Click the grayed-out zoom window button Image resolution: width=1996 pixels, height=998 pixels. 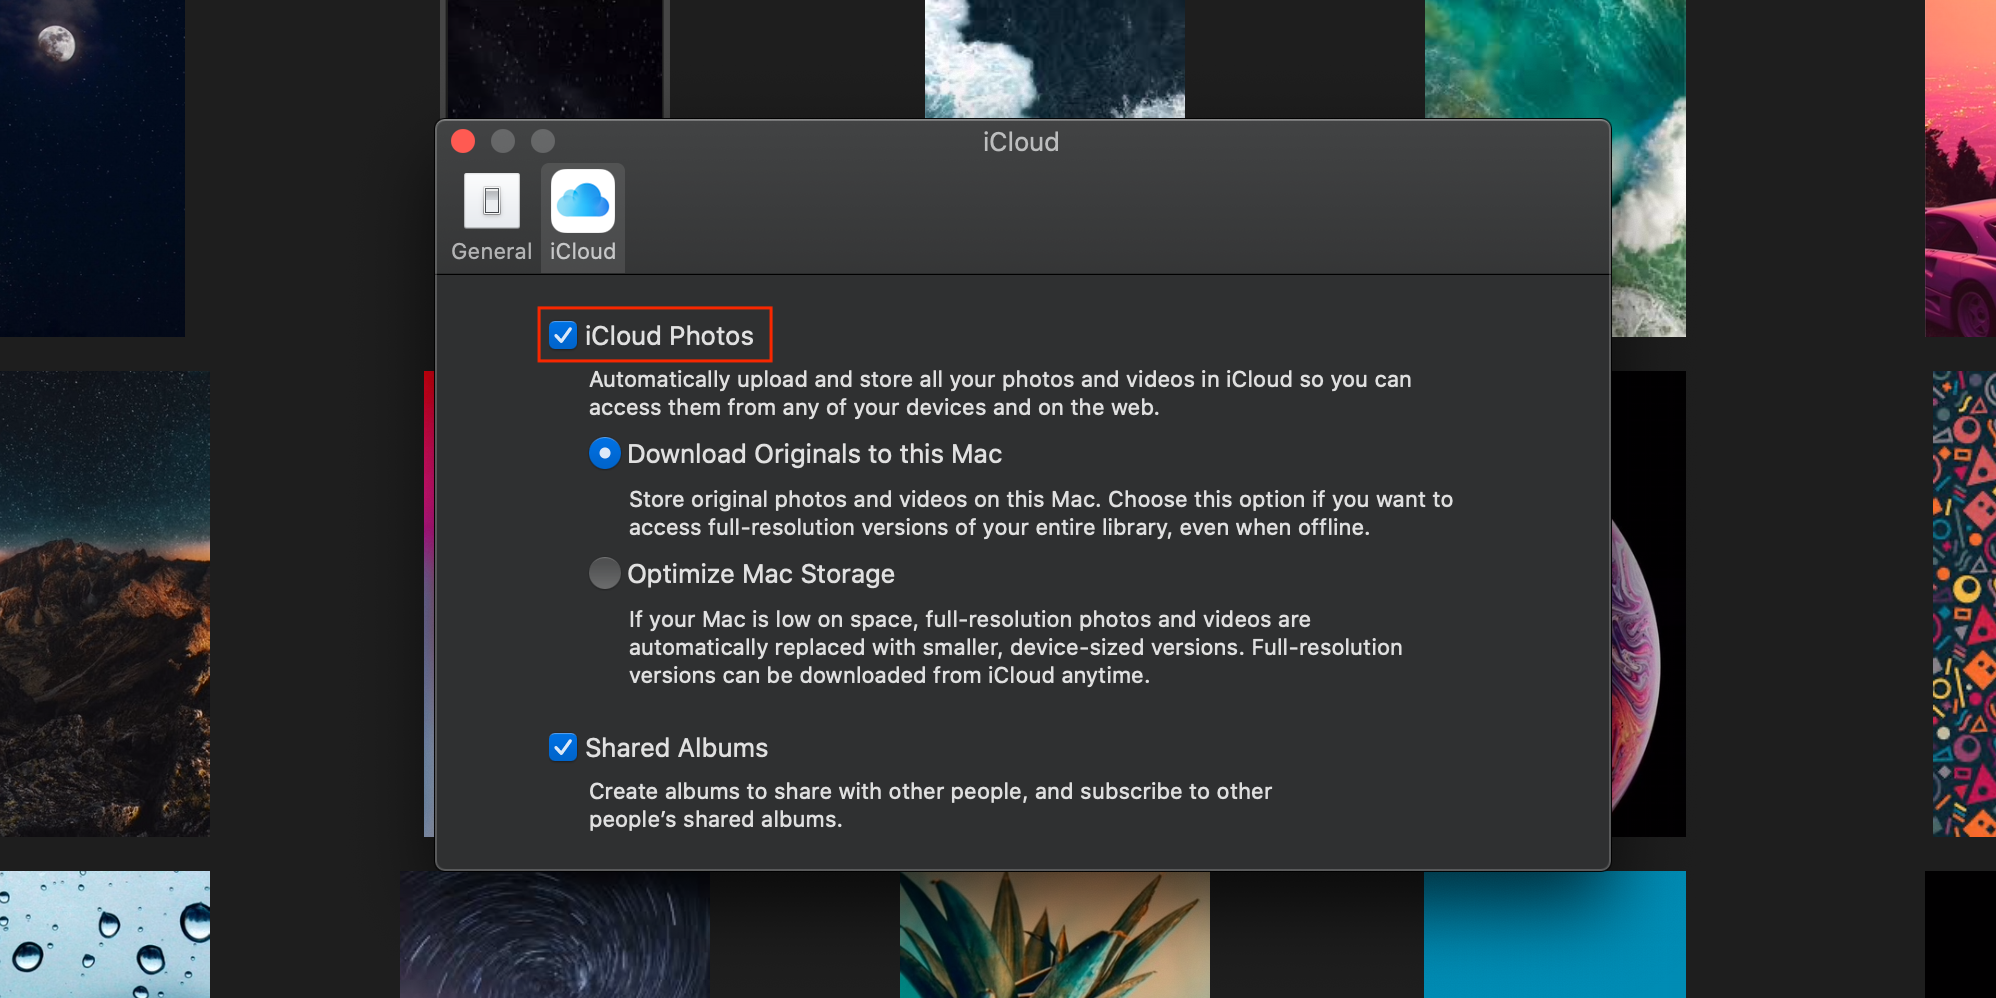(543, 141)
